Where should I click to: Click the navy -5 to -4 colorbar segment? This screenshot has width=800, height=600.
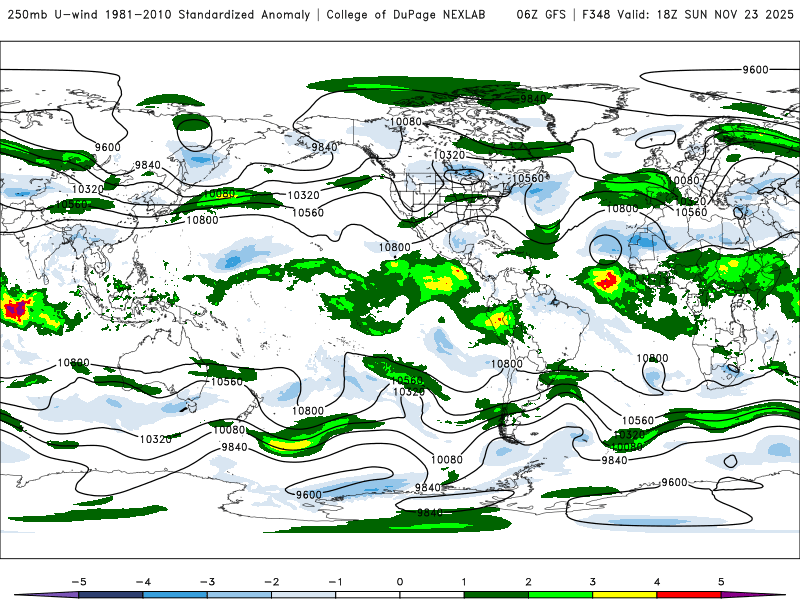click(x=111, y=595)
